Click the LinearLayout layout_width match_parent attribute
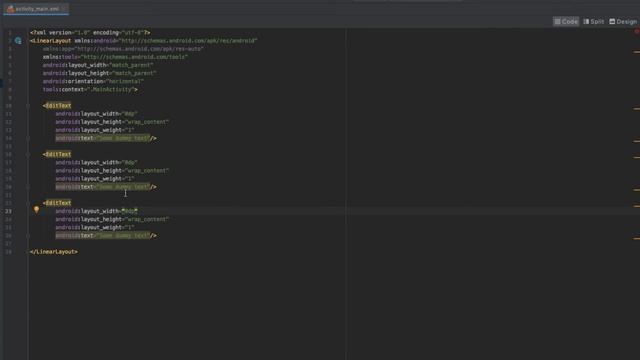 pos(98,65)
